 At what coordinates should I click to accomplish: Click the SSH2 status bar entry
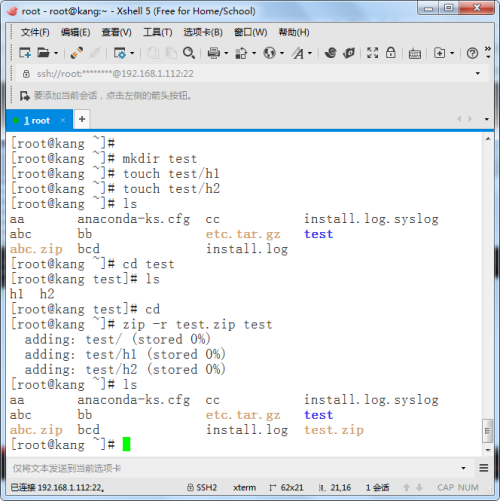(202, 488)
